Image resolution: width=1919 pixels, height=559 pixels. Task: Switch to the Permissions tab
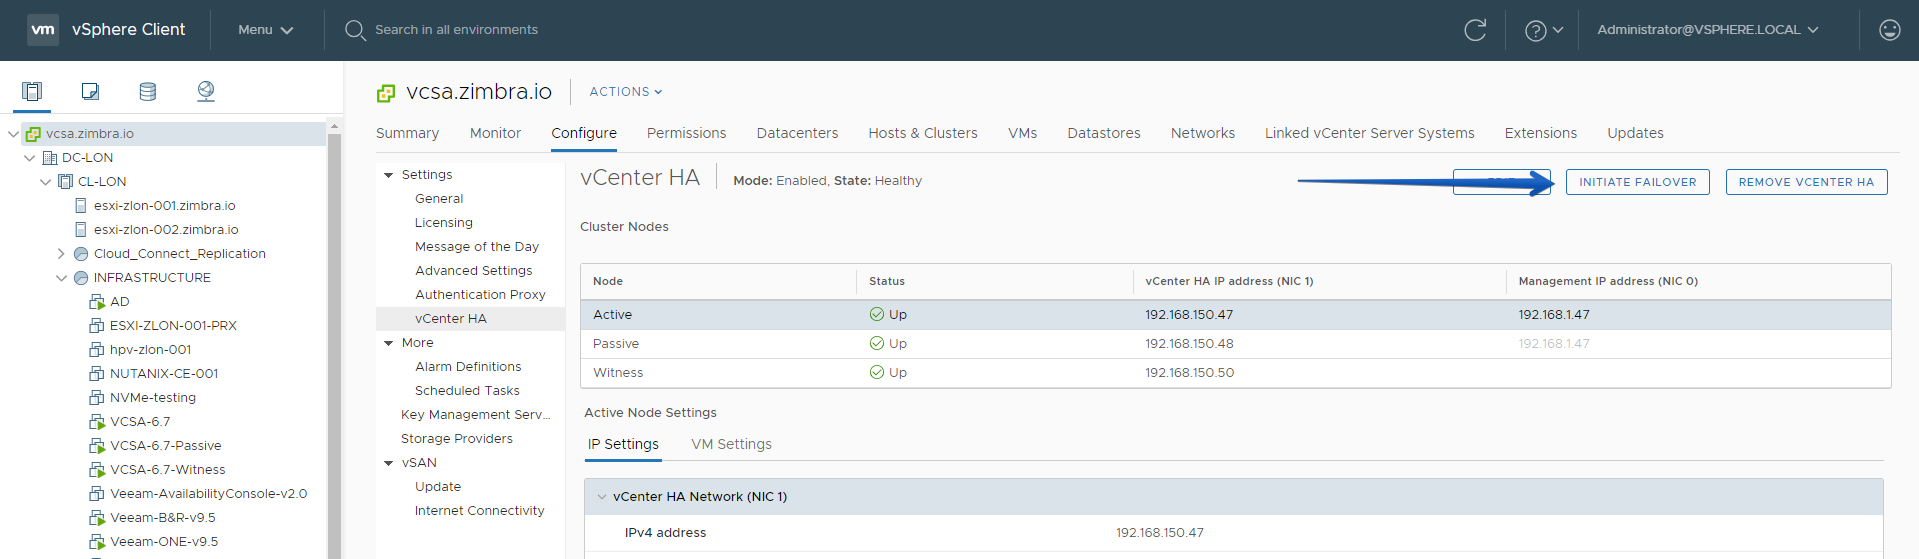[686, 133]
